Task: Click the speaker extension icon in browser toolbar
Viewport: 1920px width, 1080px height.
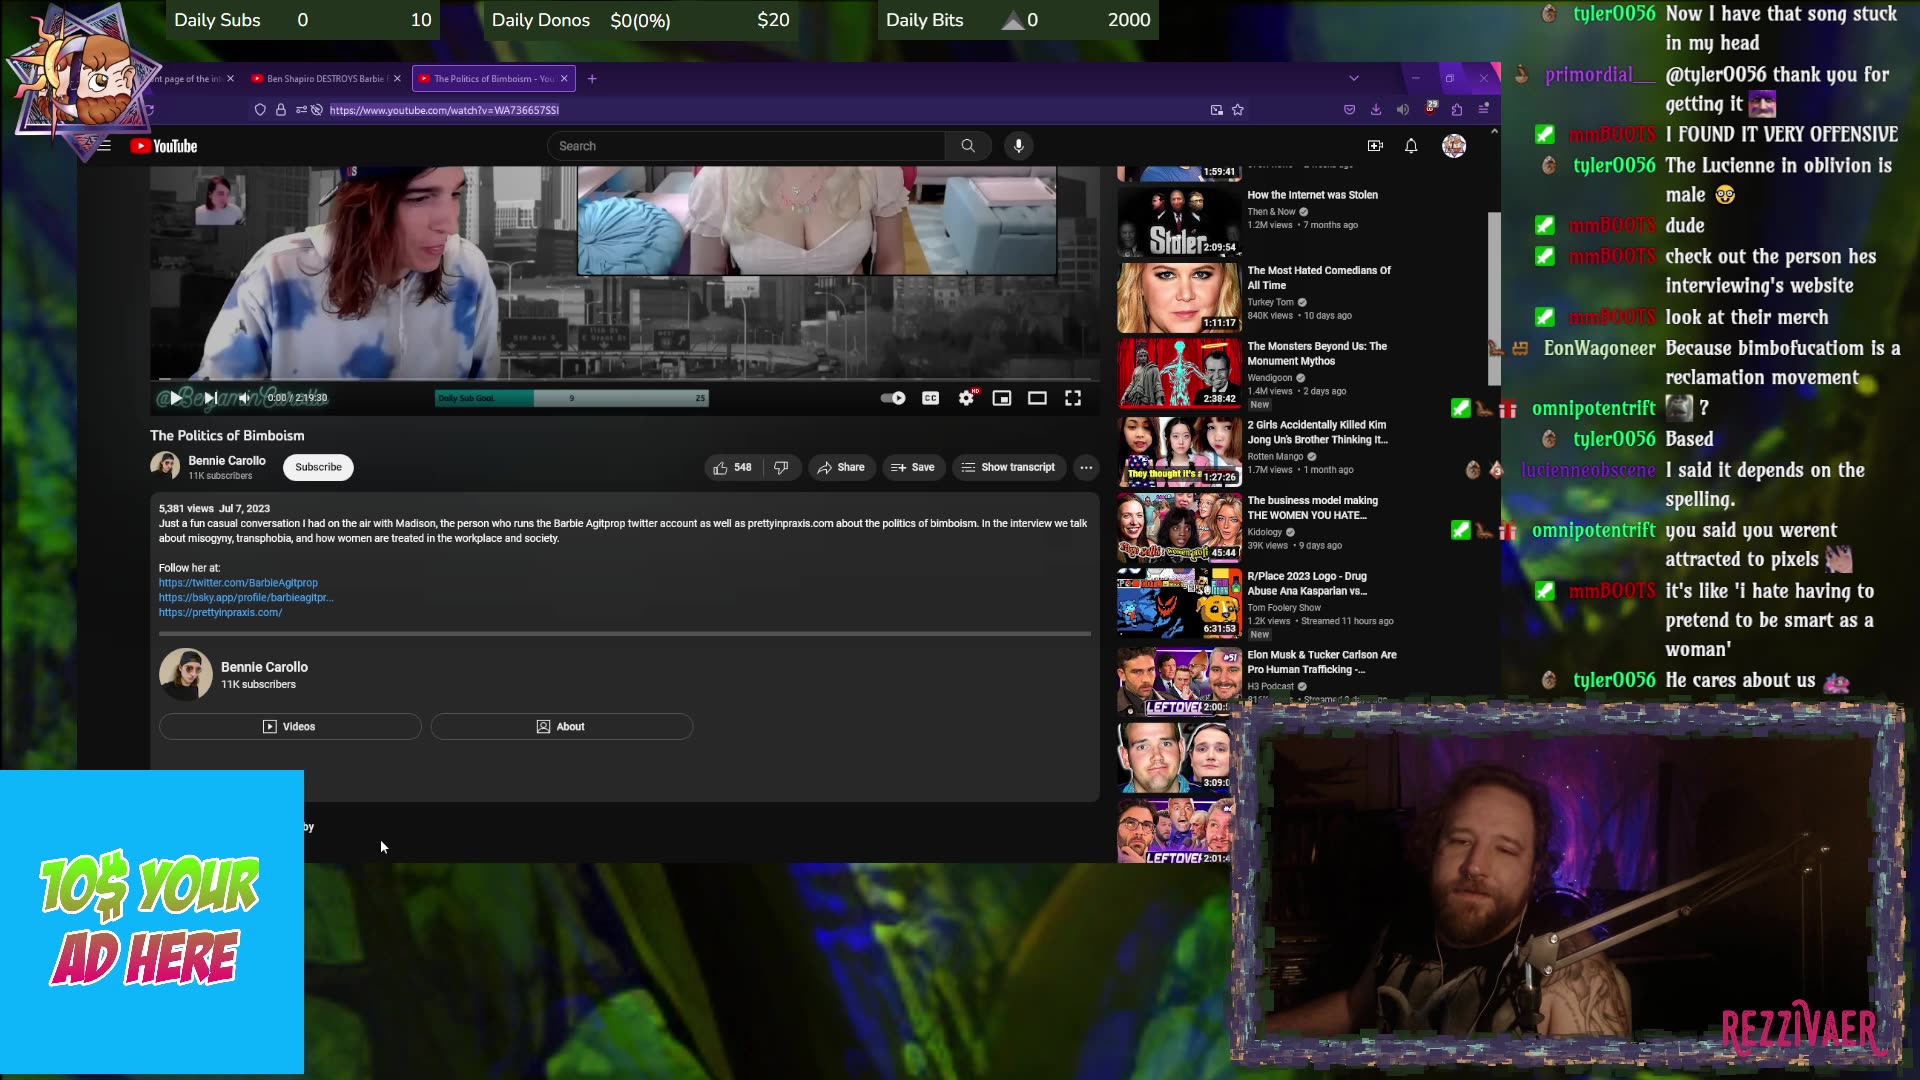Action: (x=1403, y=110)
